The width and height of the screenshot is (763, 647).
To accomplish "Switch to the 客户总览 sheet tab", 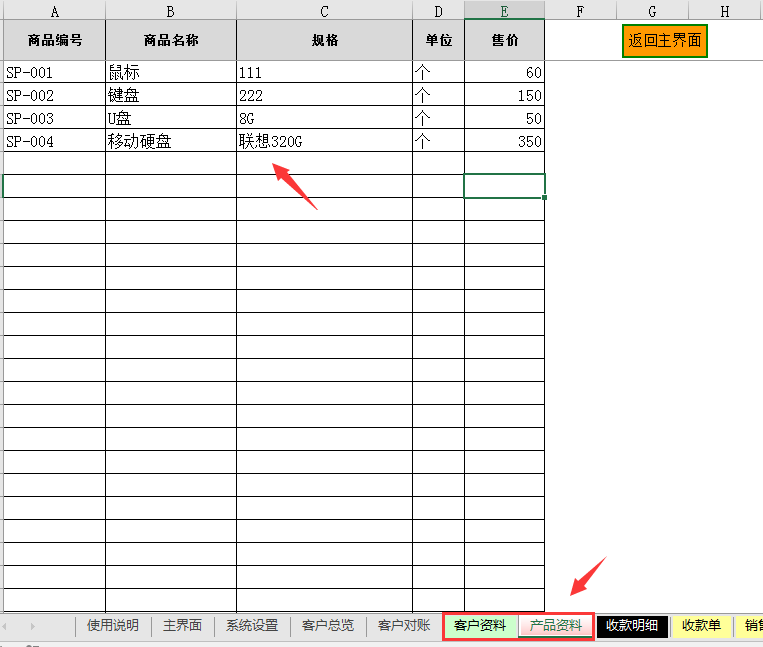I will coord(327,626).
